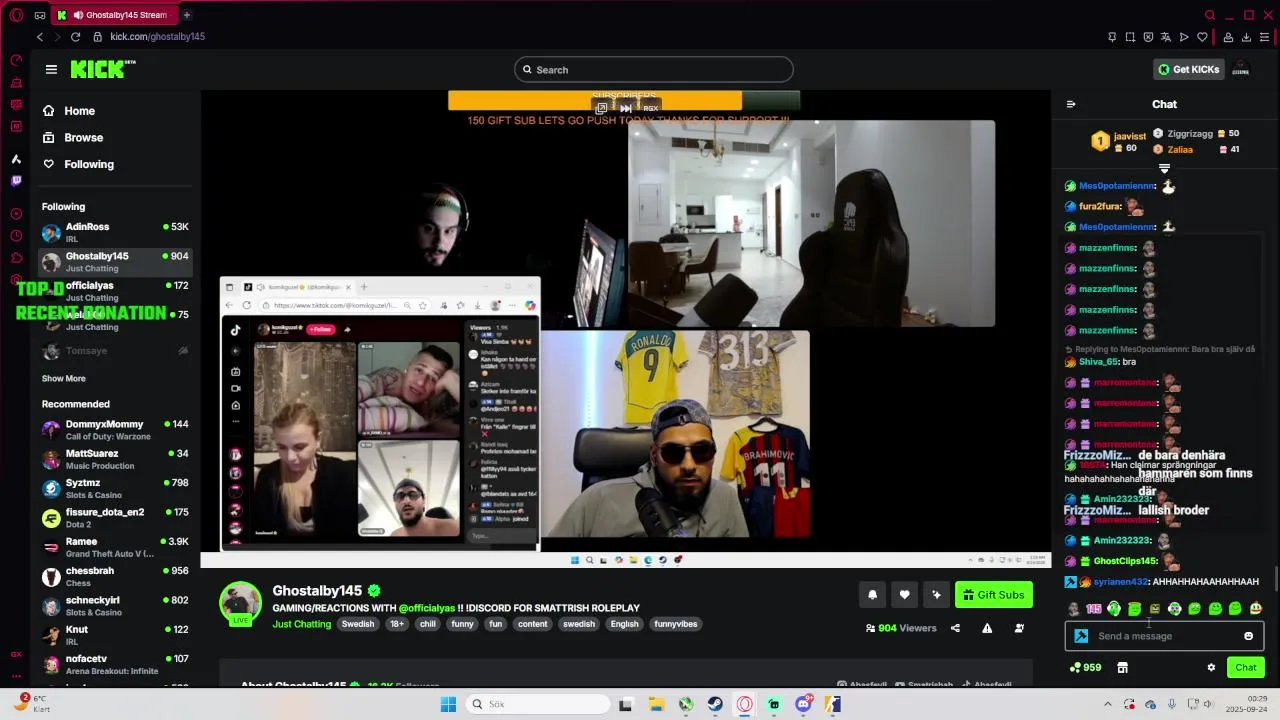This screenshot has height=720, width=1280.
Task: Take snapshot with browser capture icon
Action: pos(1130,37)
